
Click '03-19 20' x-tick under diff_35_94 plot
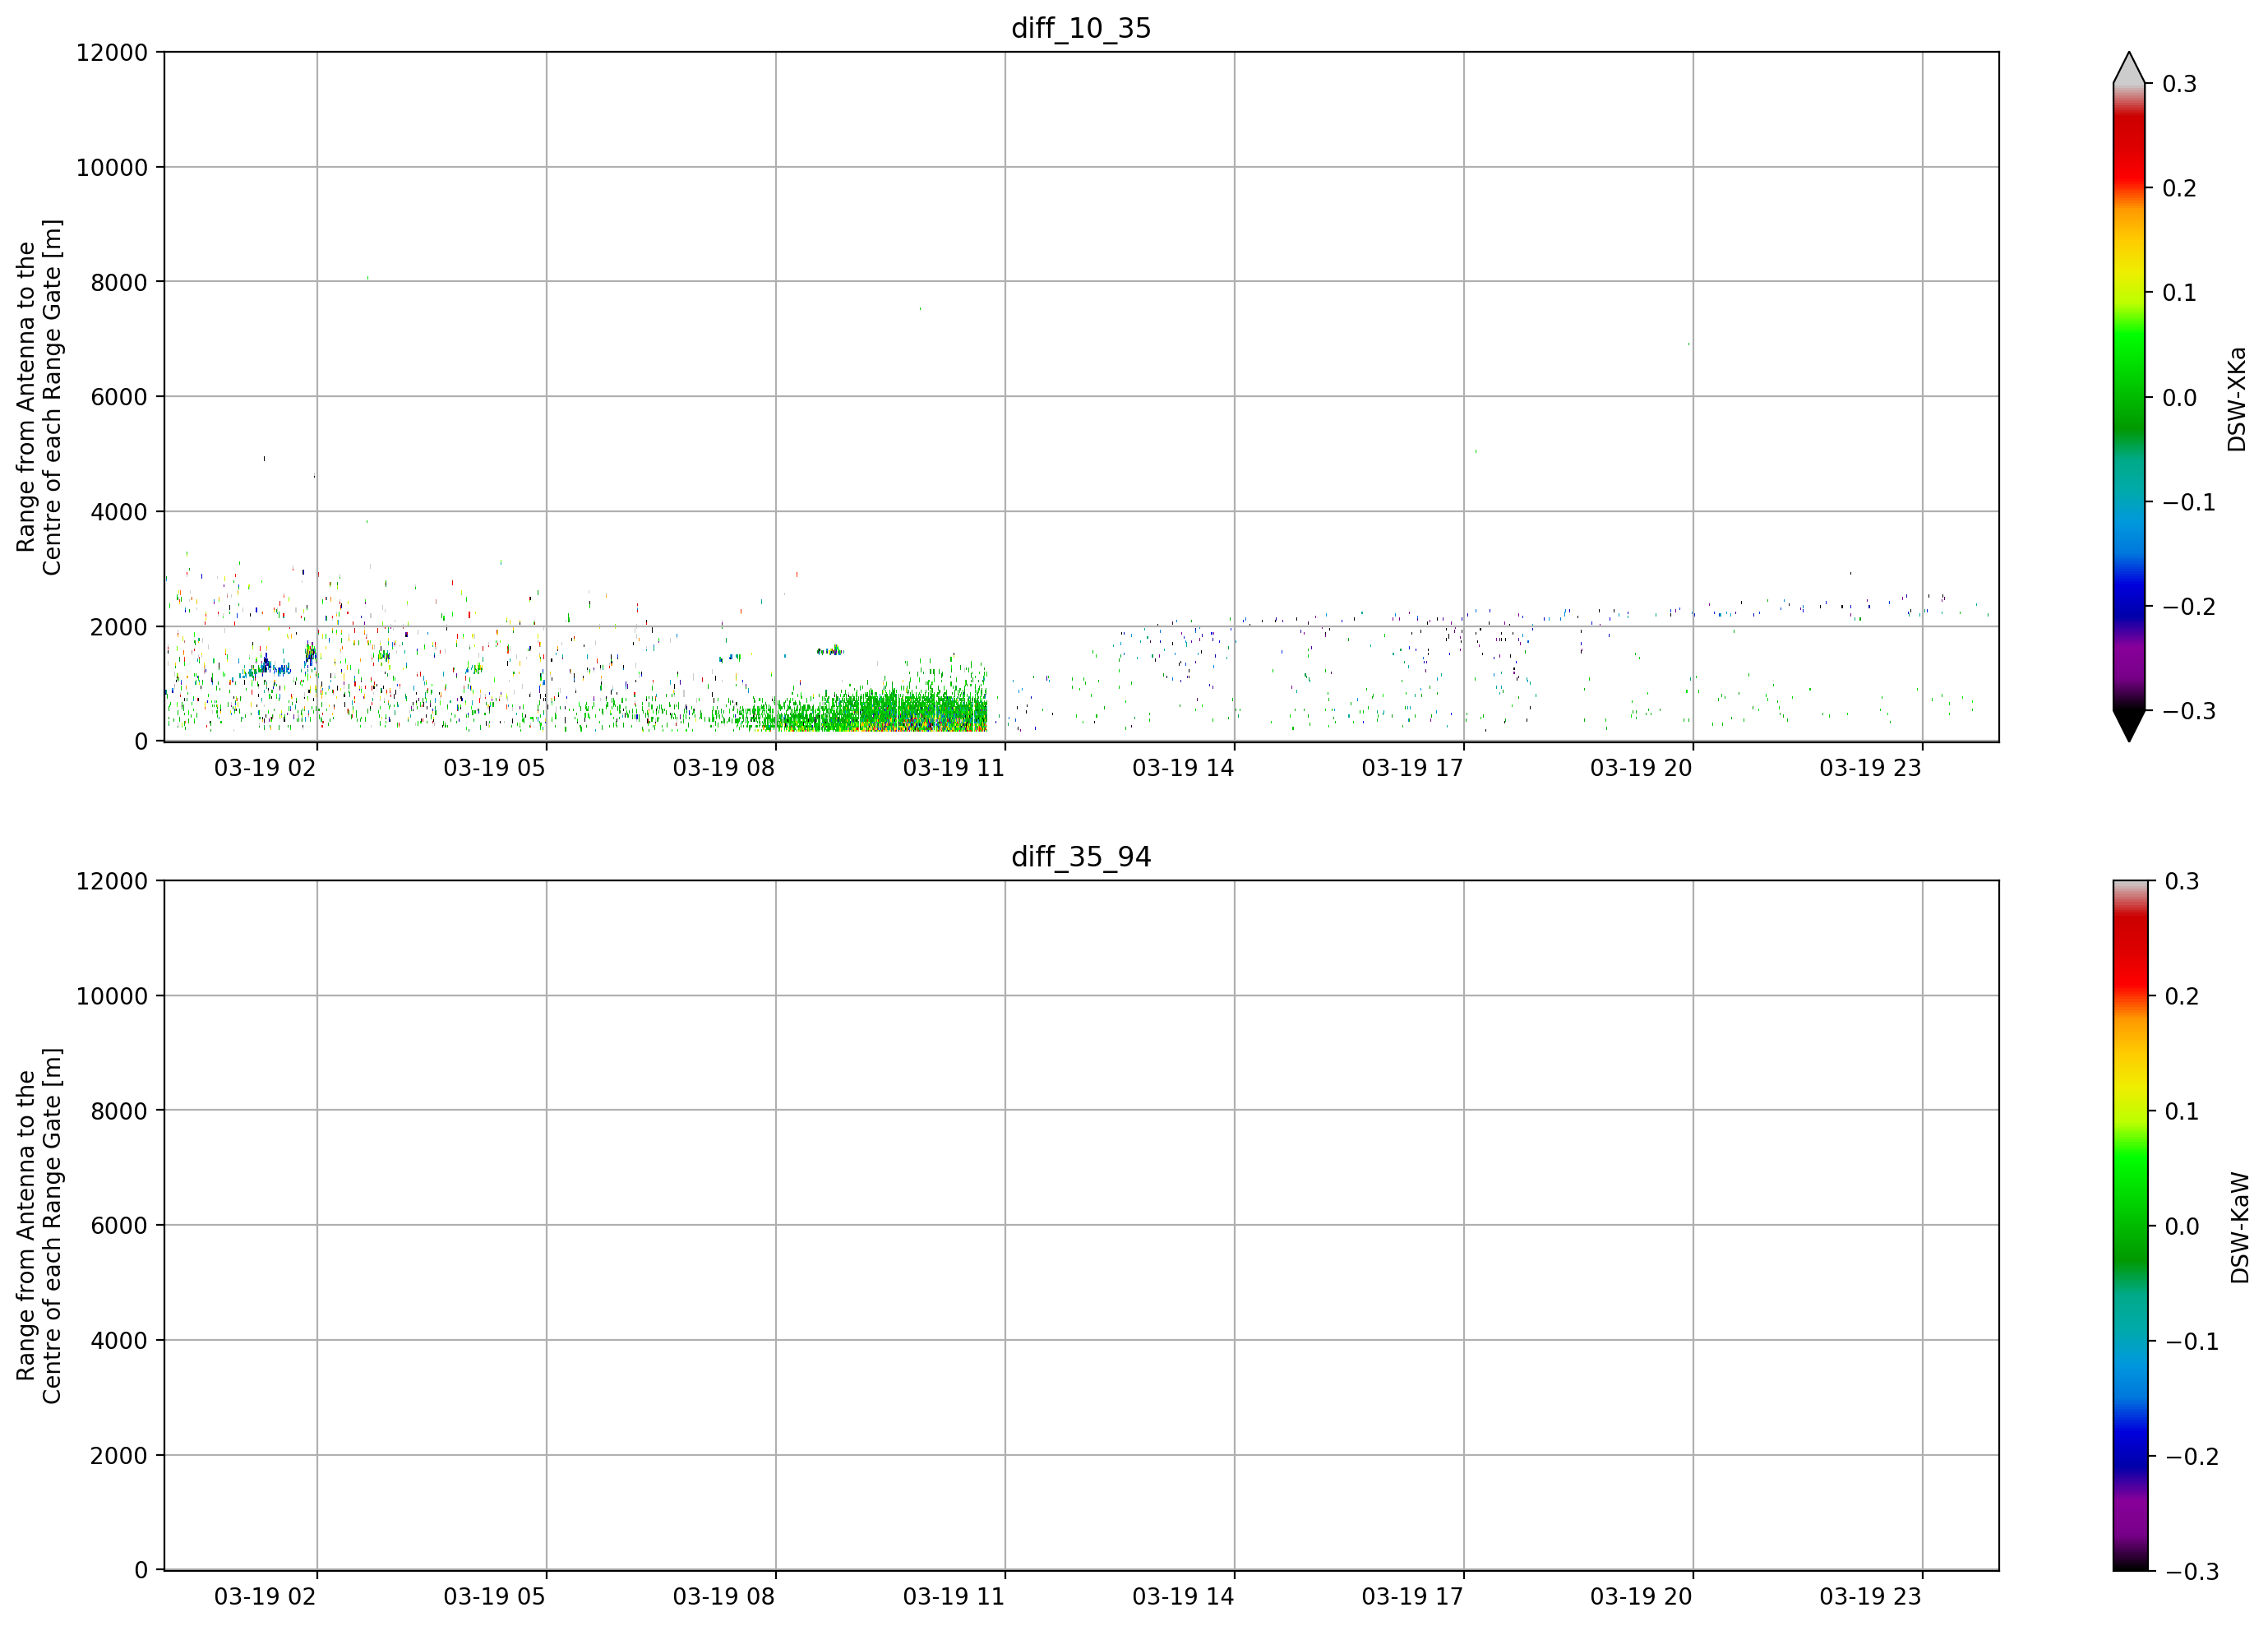[1641, 1596]
